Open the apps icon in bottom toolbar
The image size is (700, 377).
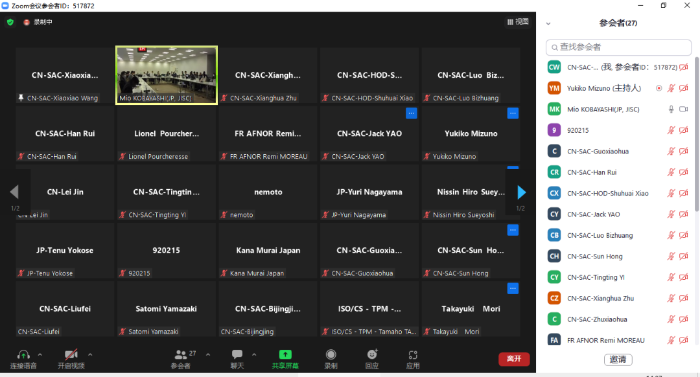click(x=413, y=355)
